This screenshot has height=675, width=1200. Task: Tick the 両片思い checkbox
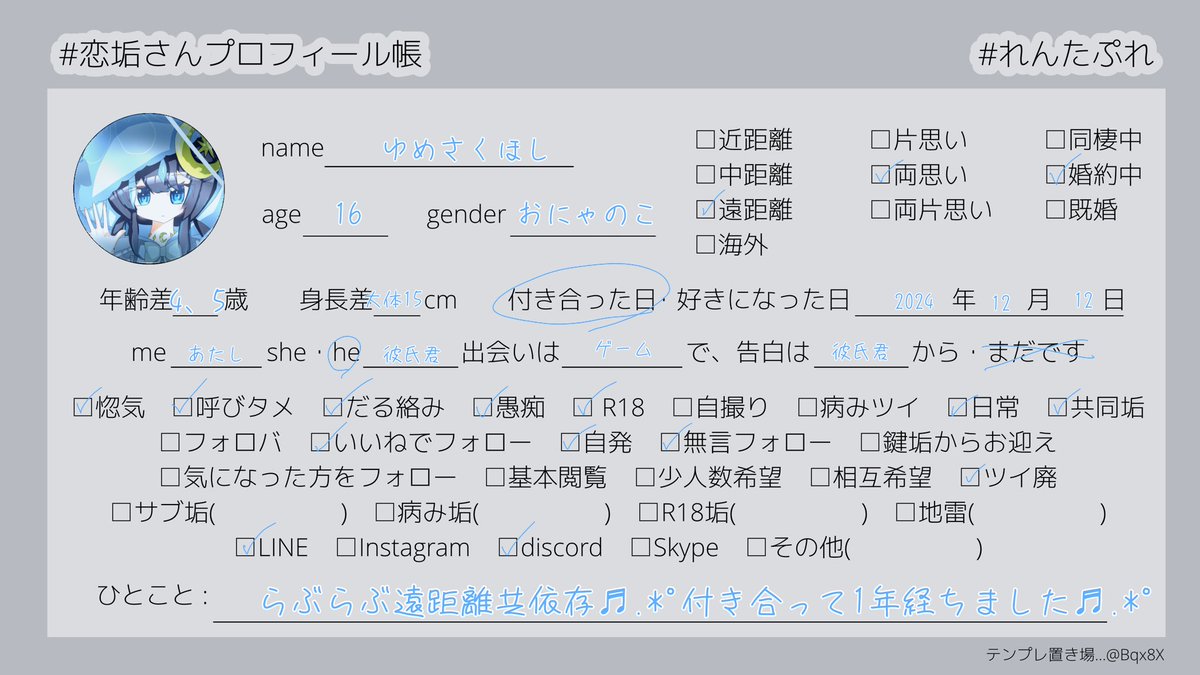[881, 210]
